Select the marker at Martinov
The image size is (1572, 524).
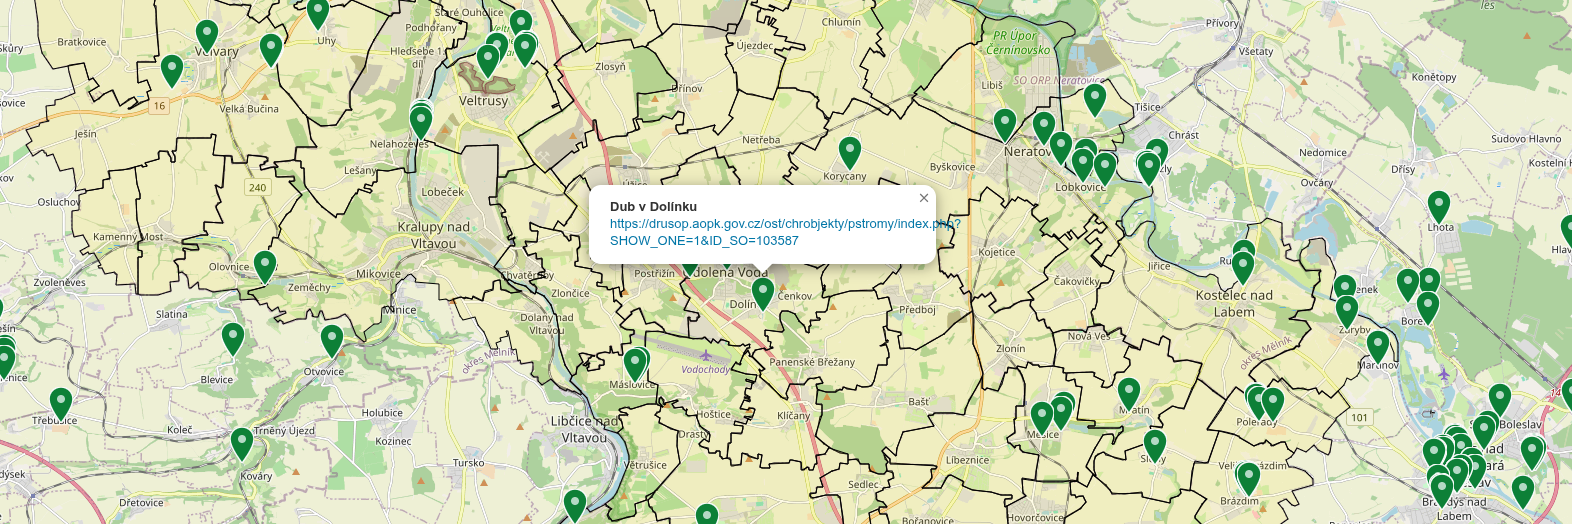pos(1378,347)
